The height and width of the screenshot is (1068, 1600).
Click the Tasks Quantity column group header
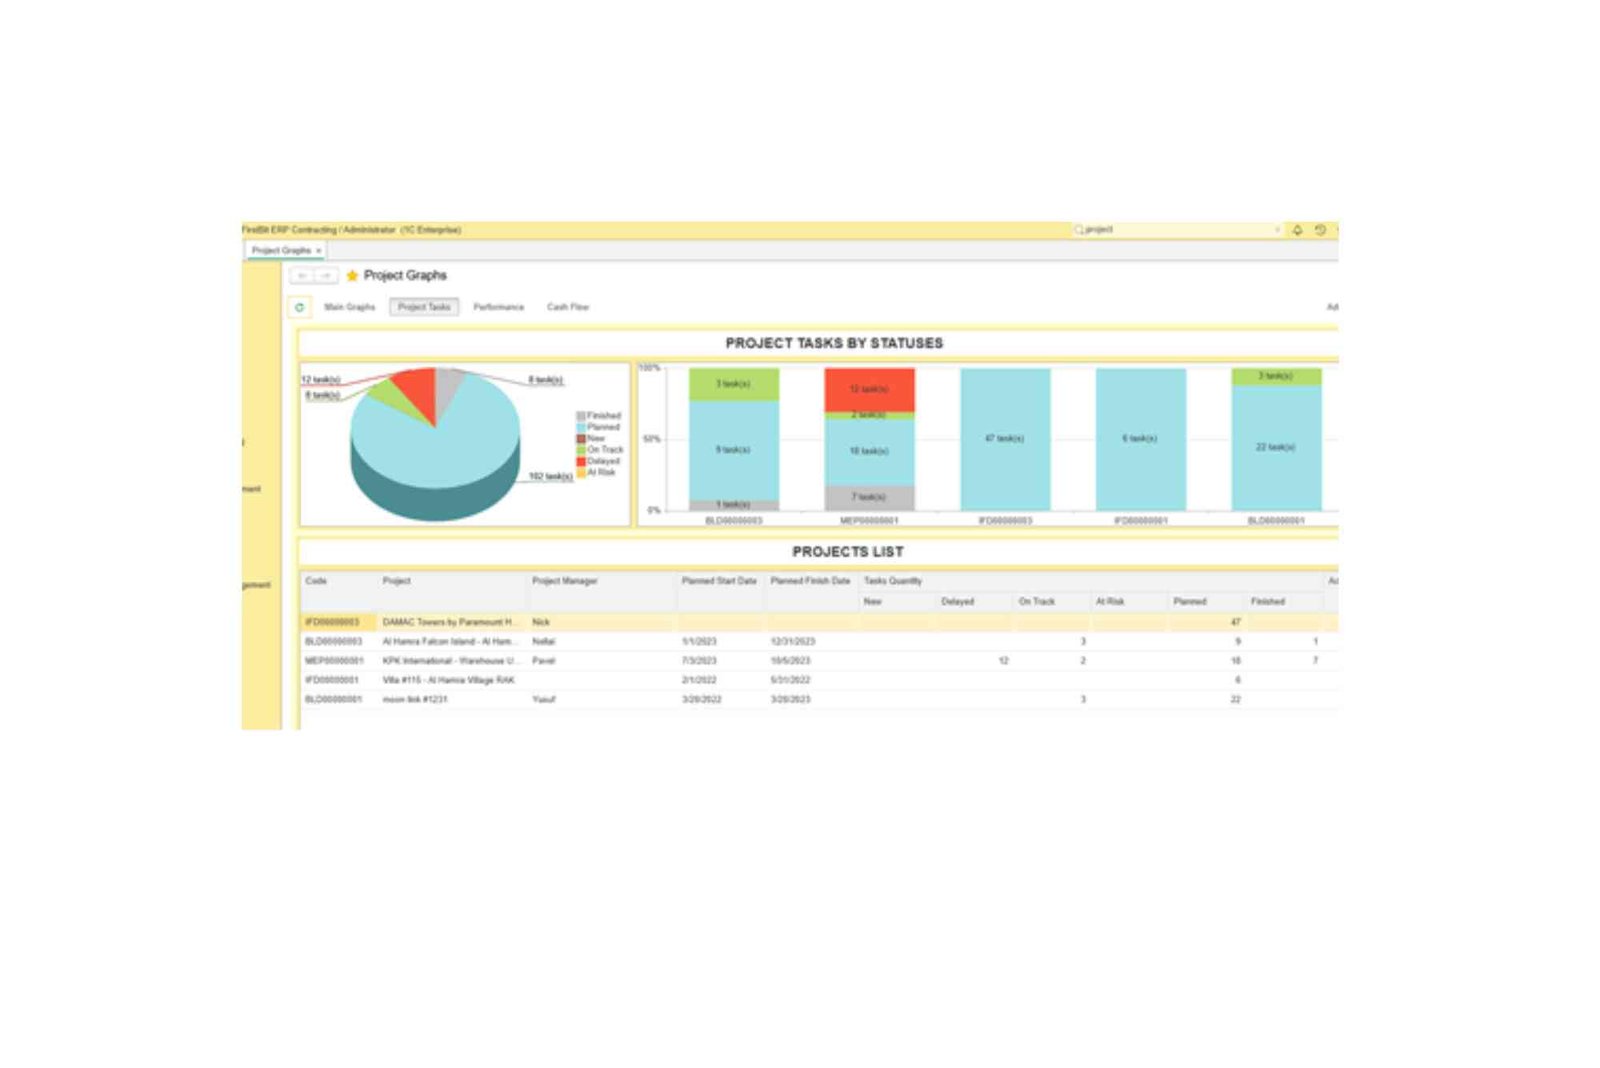point(893,581)
